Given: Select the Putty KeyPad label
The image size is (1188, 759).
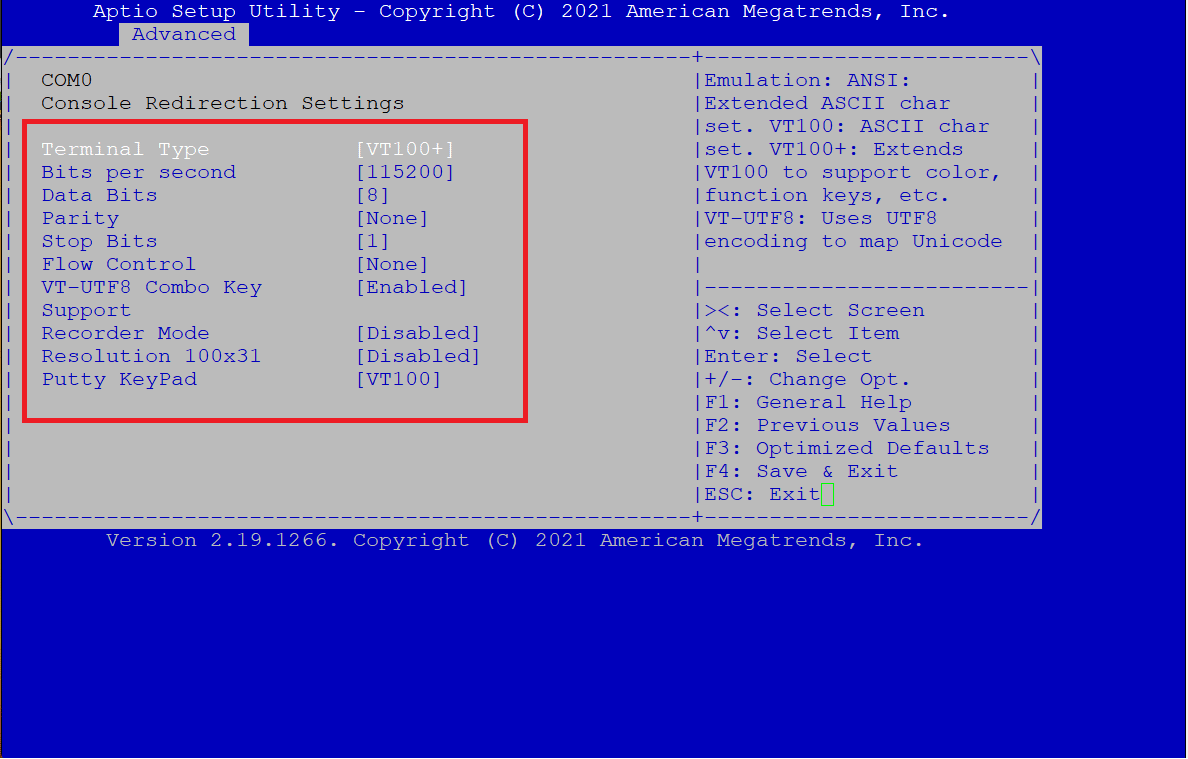Looking at the screenshot, I should [x=119, y=379].
